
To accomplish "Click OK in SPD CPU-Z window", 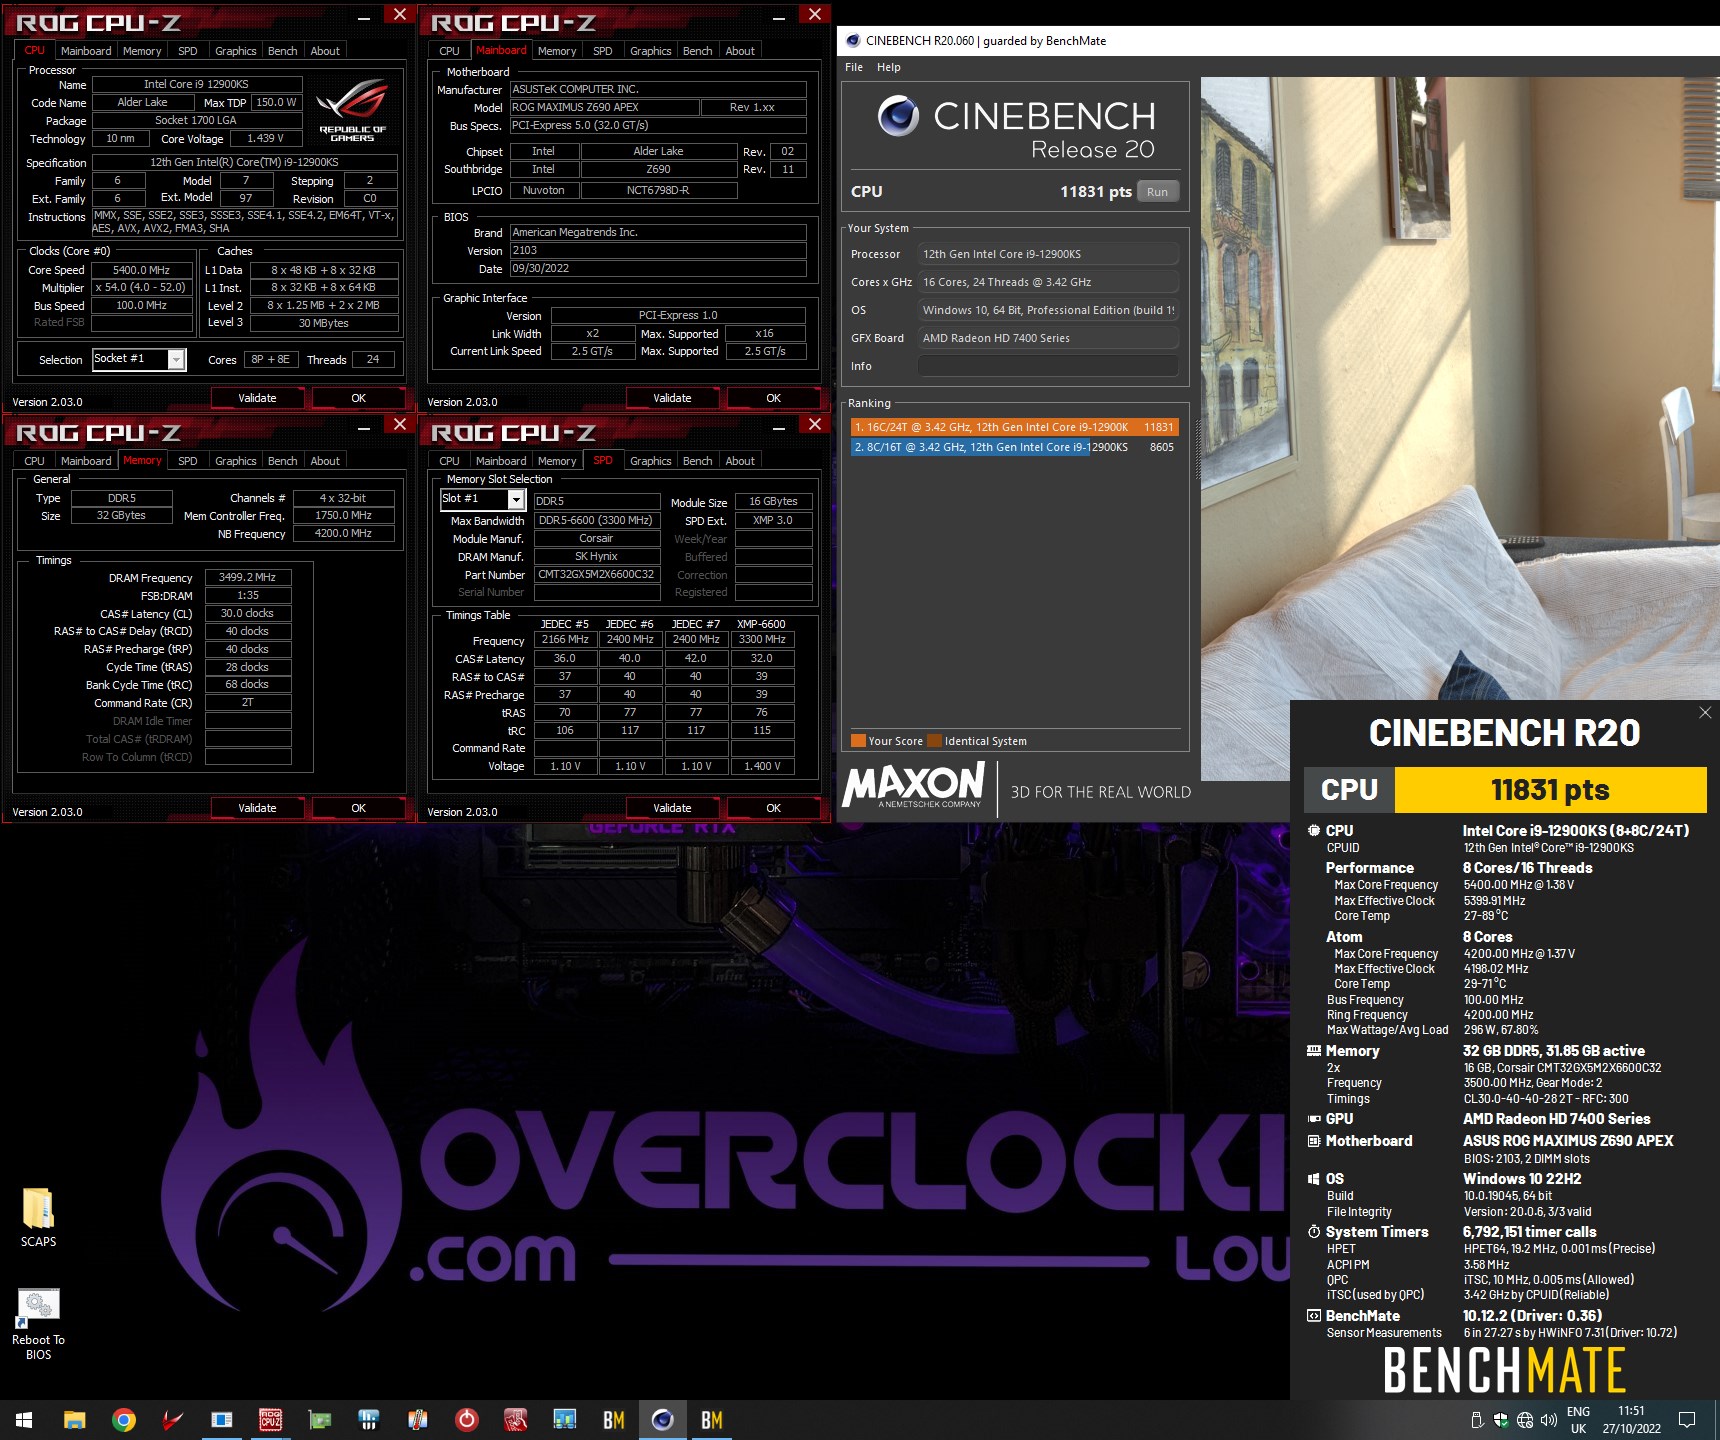I will point(773,808).
